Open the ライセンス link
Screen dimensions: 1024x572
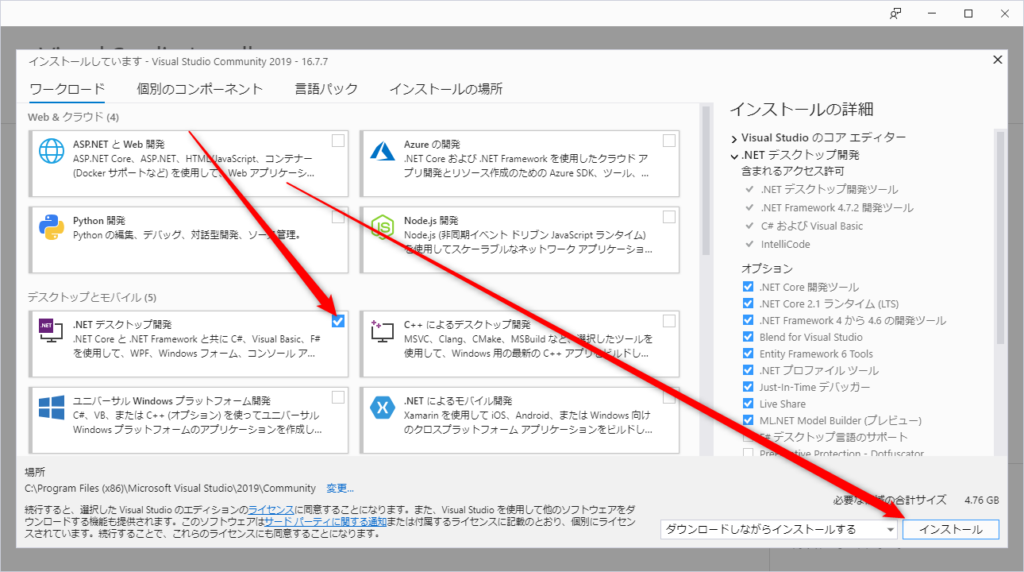(270, 510)
